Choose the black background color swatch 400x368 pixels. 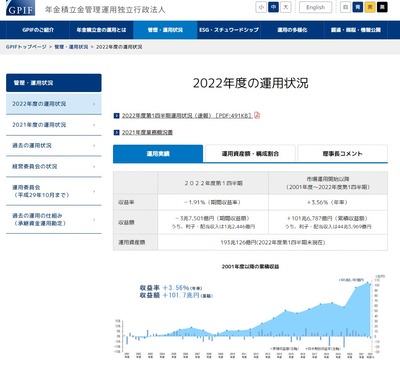pos(382,7)
